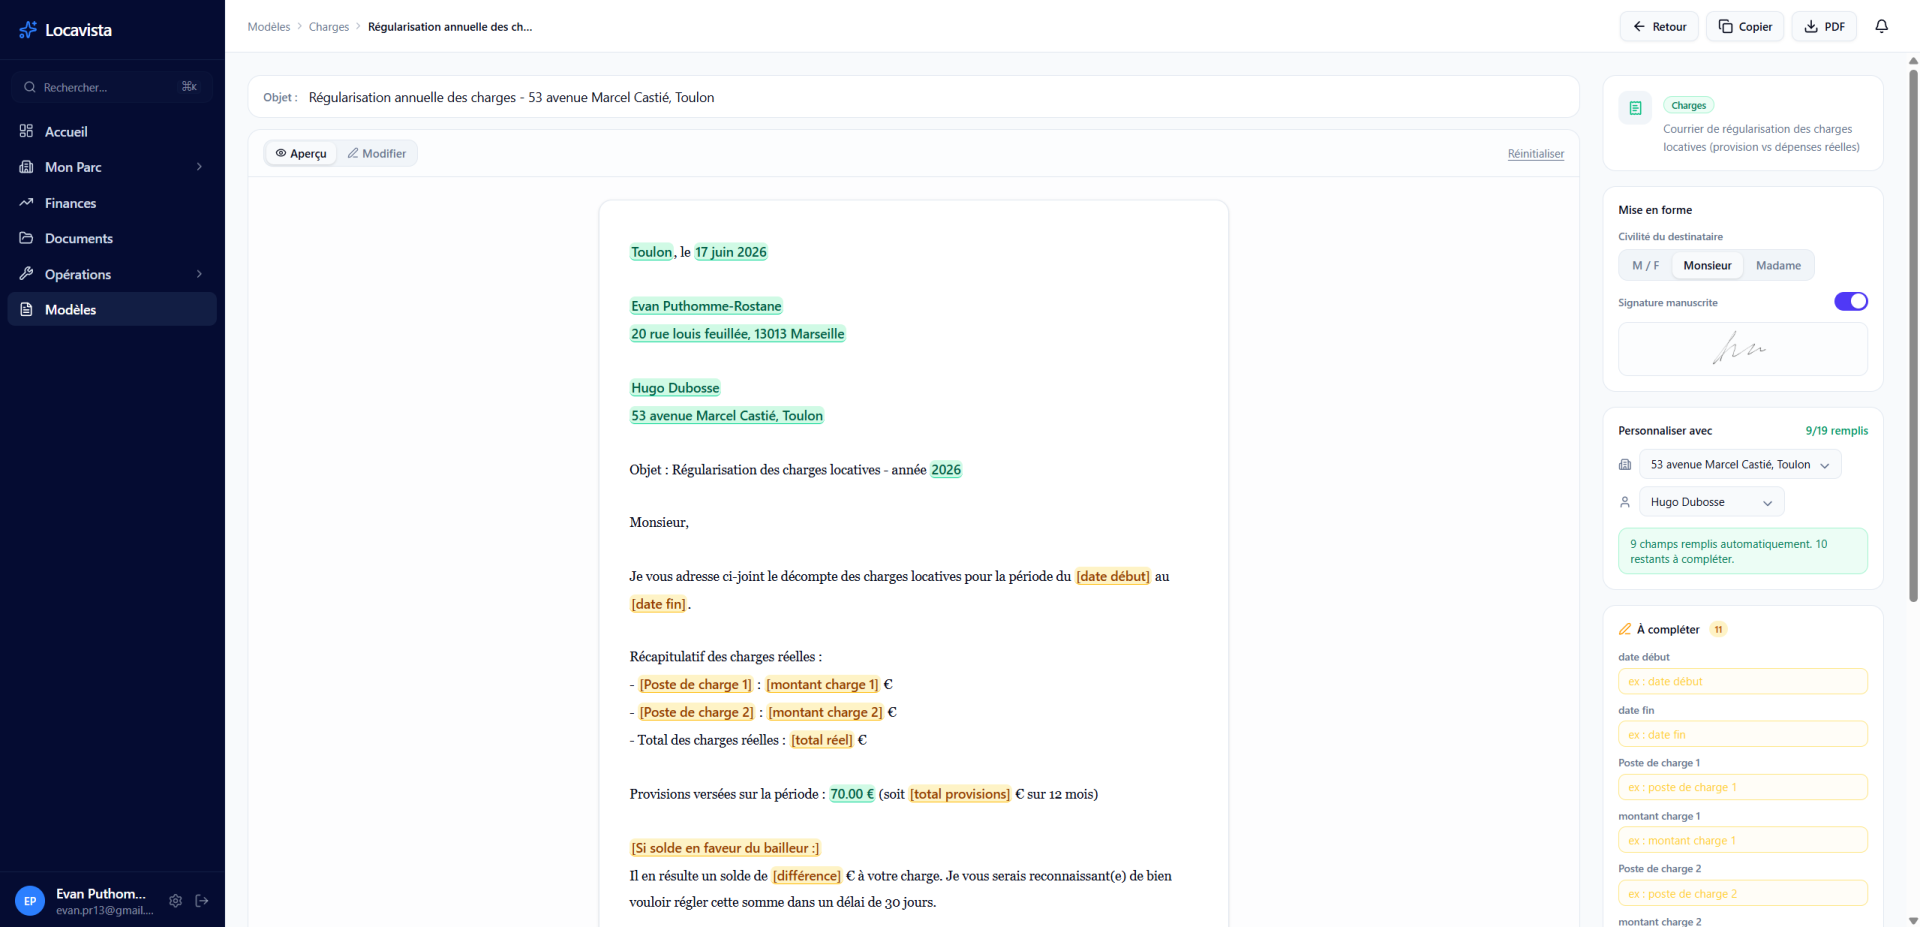Click the Poste de charge 1 input field
The image size is (1920, 927).
(1743, 787)
